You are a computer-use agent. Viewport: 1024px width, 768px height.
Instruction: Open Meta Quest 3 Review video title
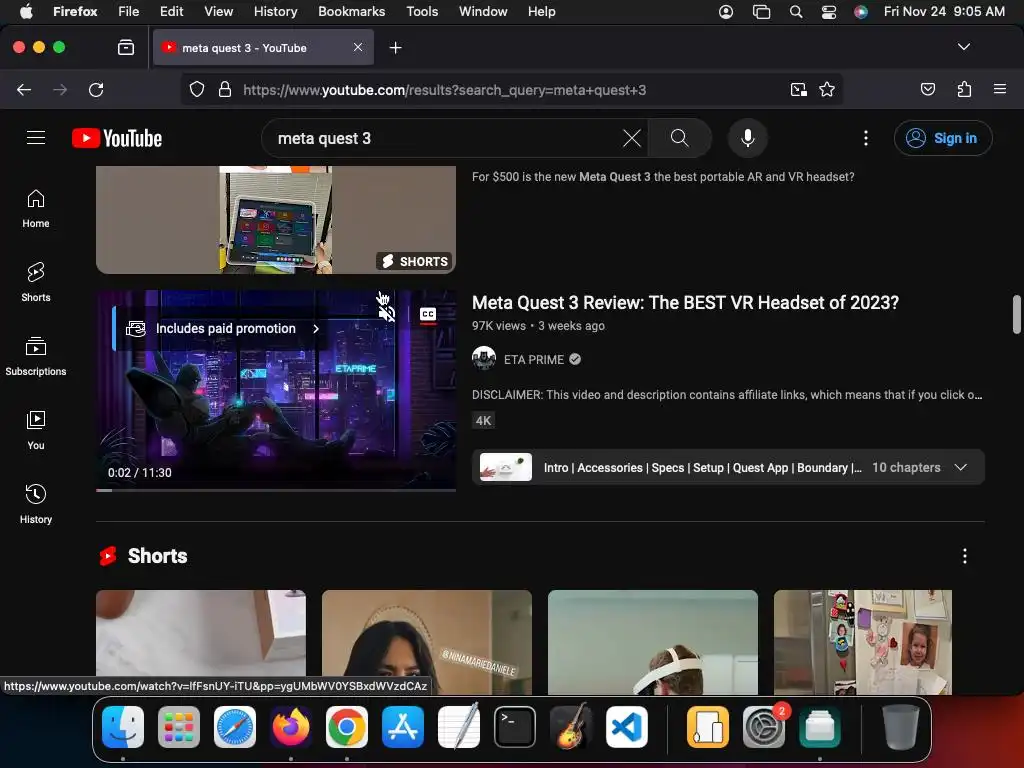[685, 302]
